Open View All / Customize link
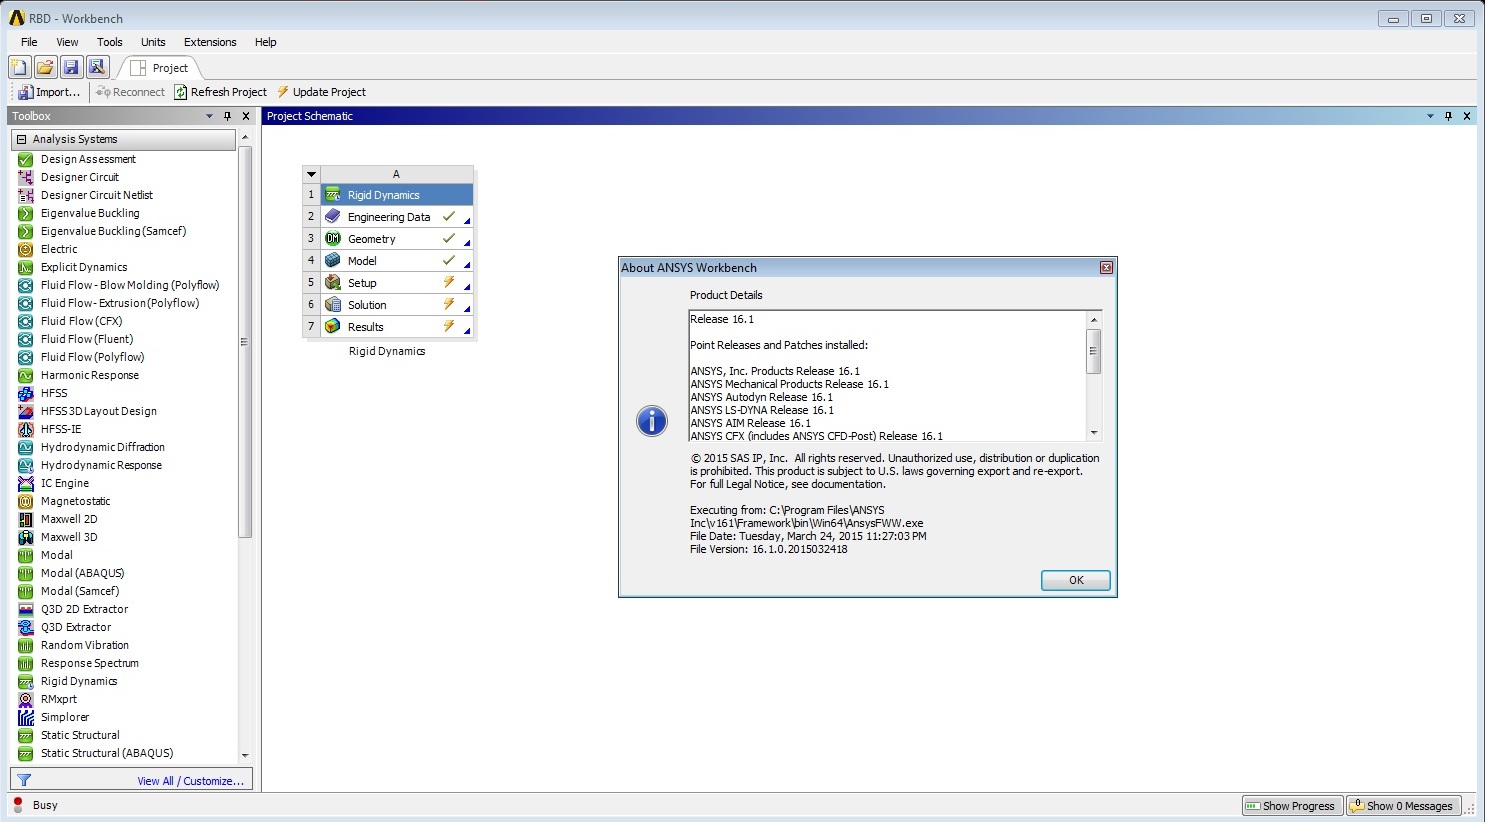 pos(191,781)
